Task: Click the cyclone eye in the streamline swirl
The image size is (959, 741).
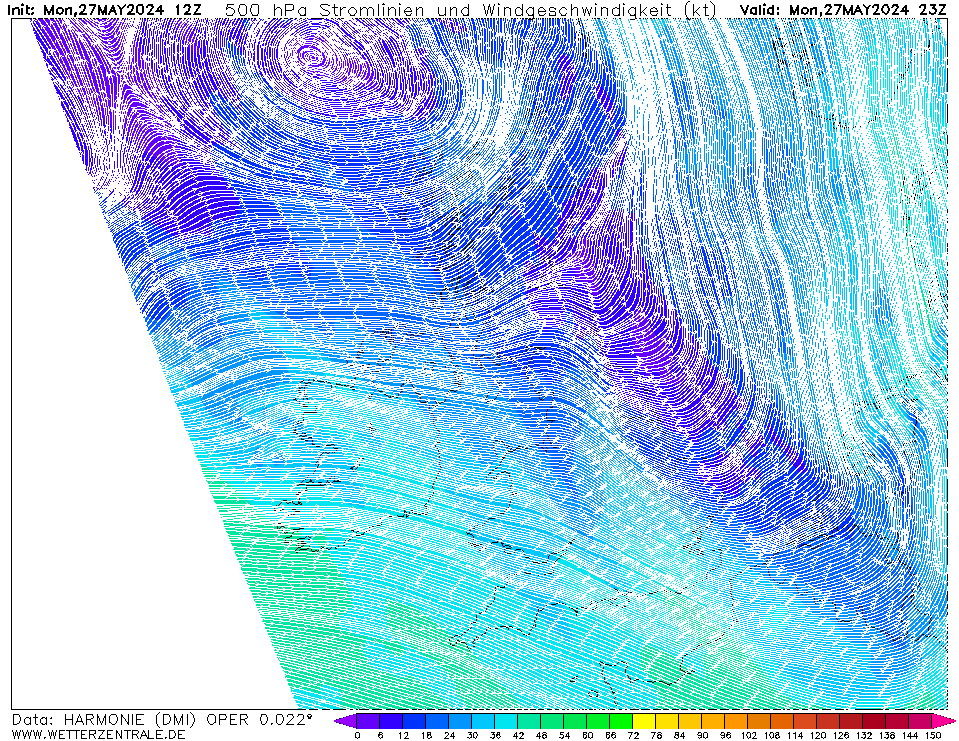Action: click(311, 57)
